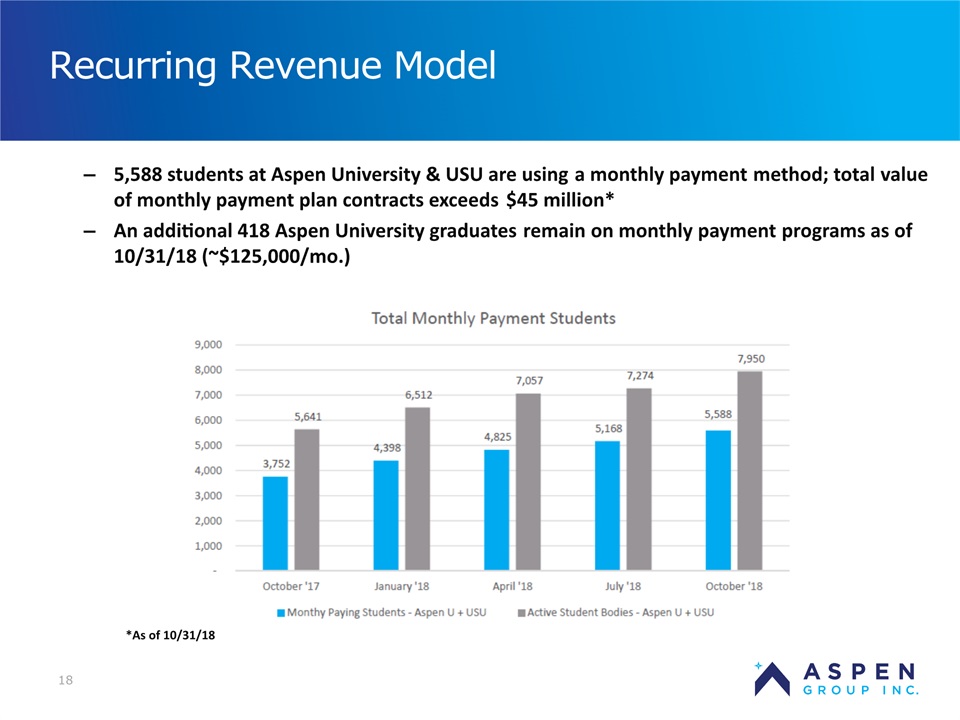Click the "4,398" data label
Screen dimensions: 960x720
pyautogui.click(x=387, y=448)
